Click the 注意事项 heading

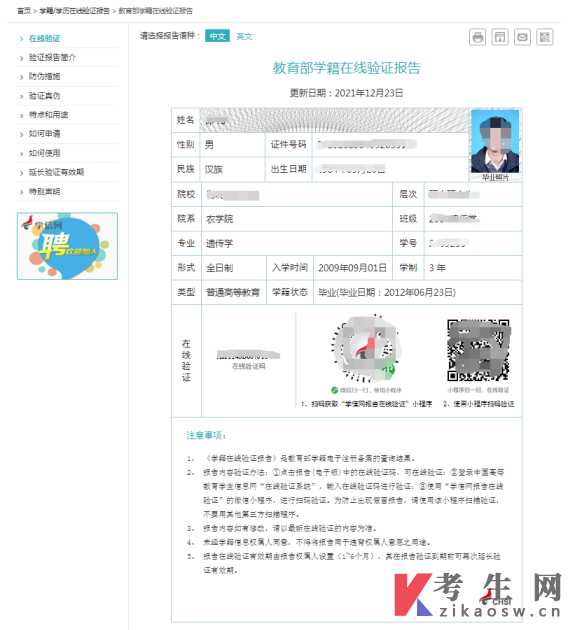[206, 436]
